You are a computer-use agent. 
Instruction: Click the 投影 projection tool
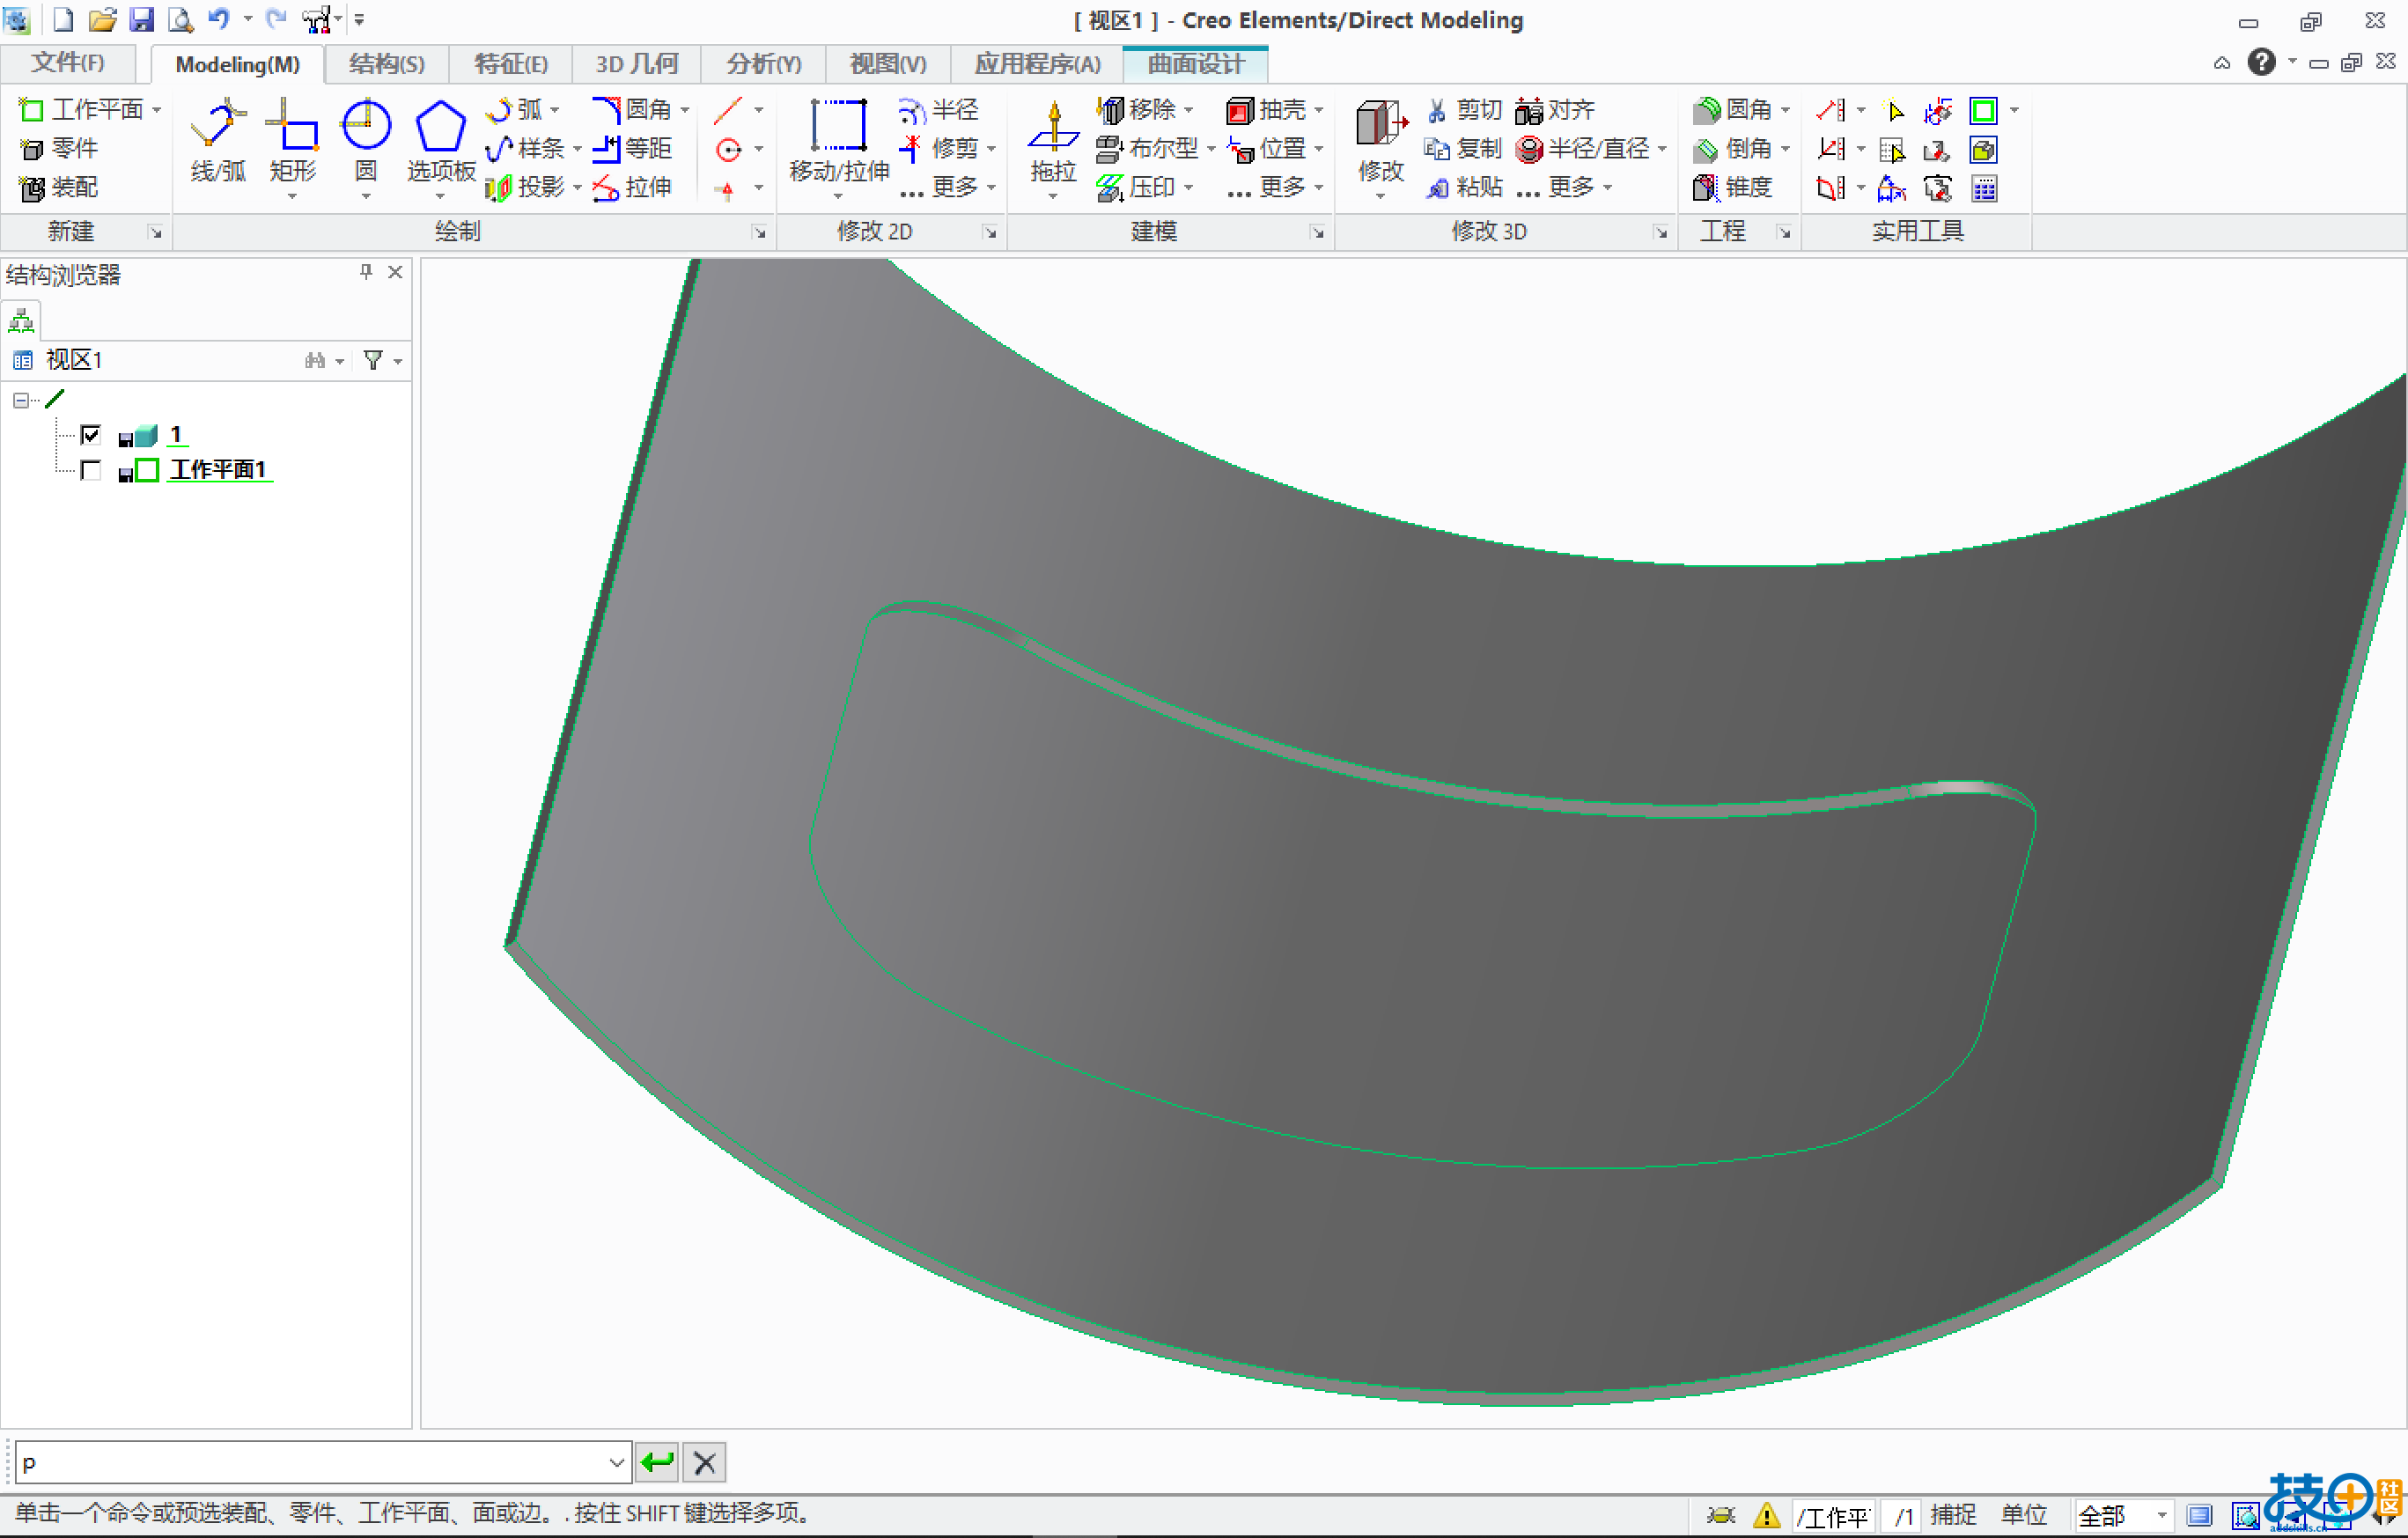tap(526, 187)
